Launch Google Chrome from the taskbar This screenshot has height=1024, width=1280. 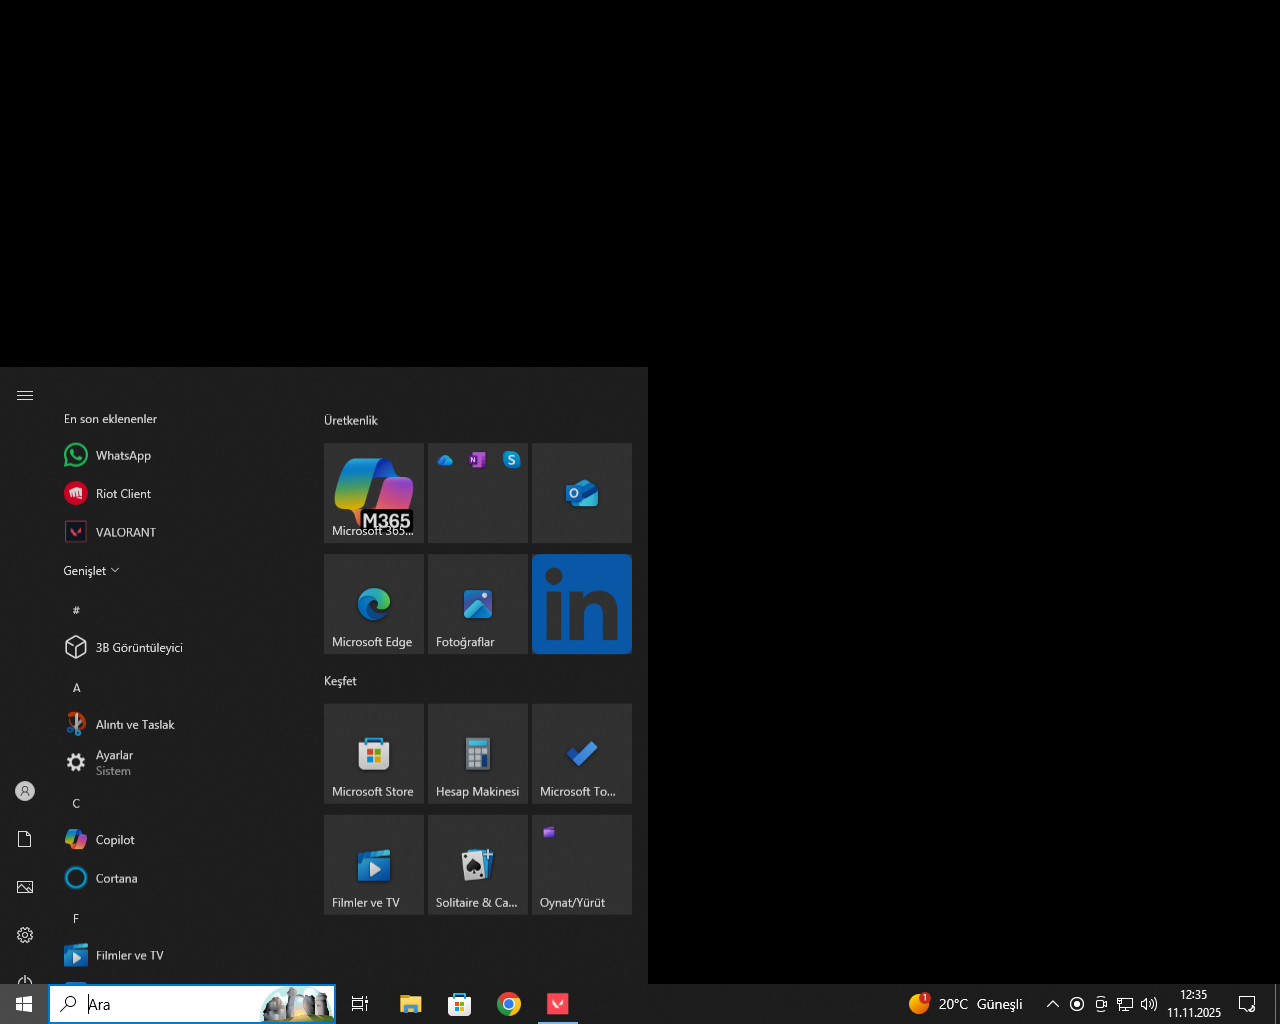(509, 1004)
